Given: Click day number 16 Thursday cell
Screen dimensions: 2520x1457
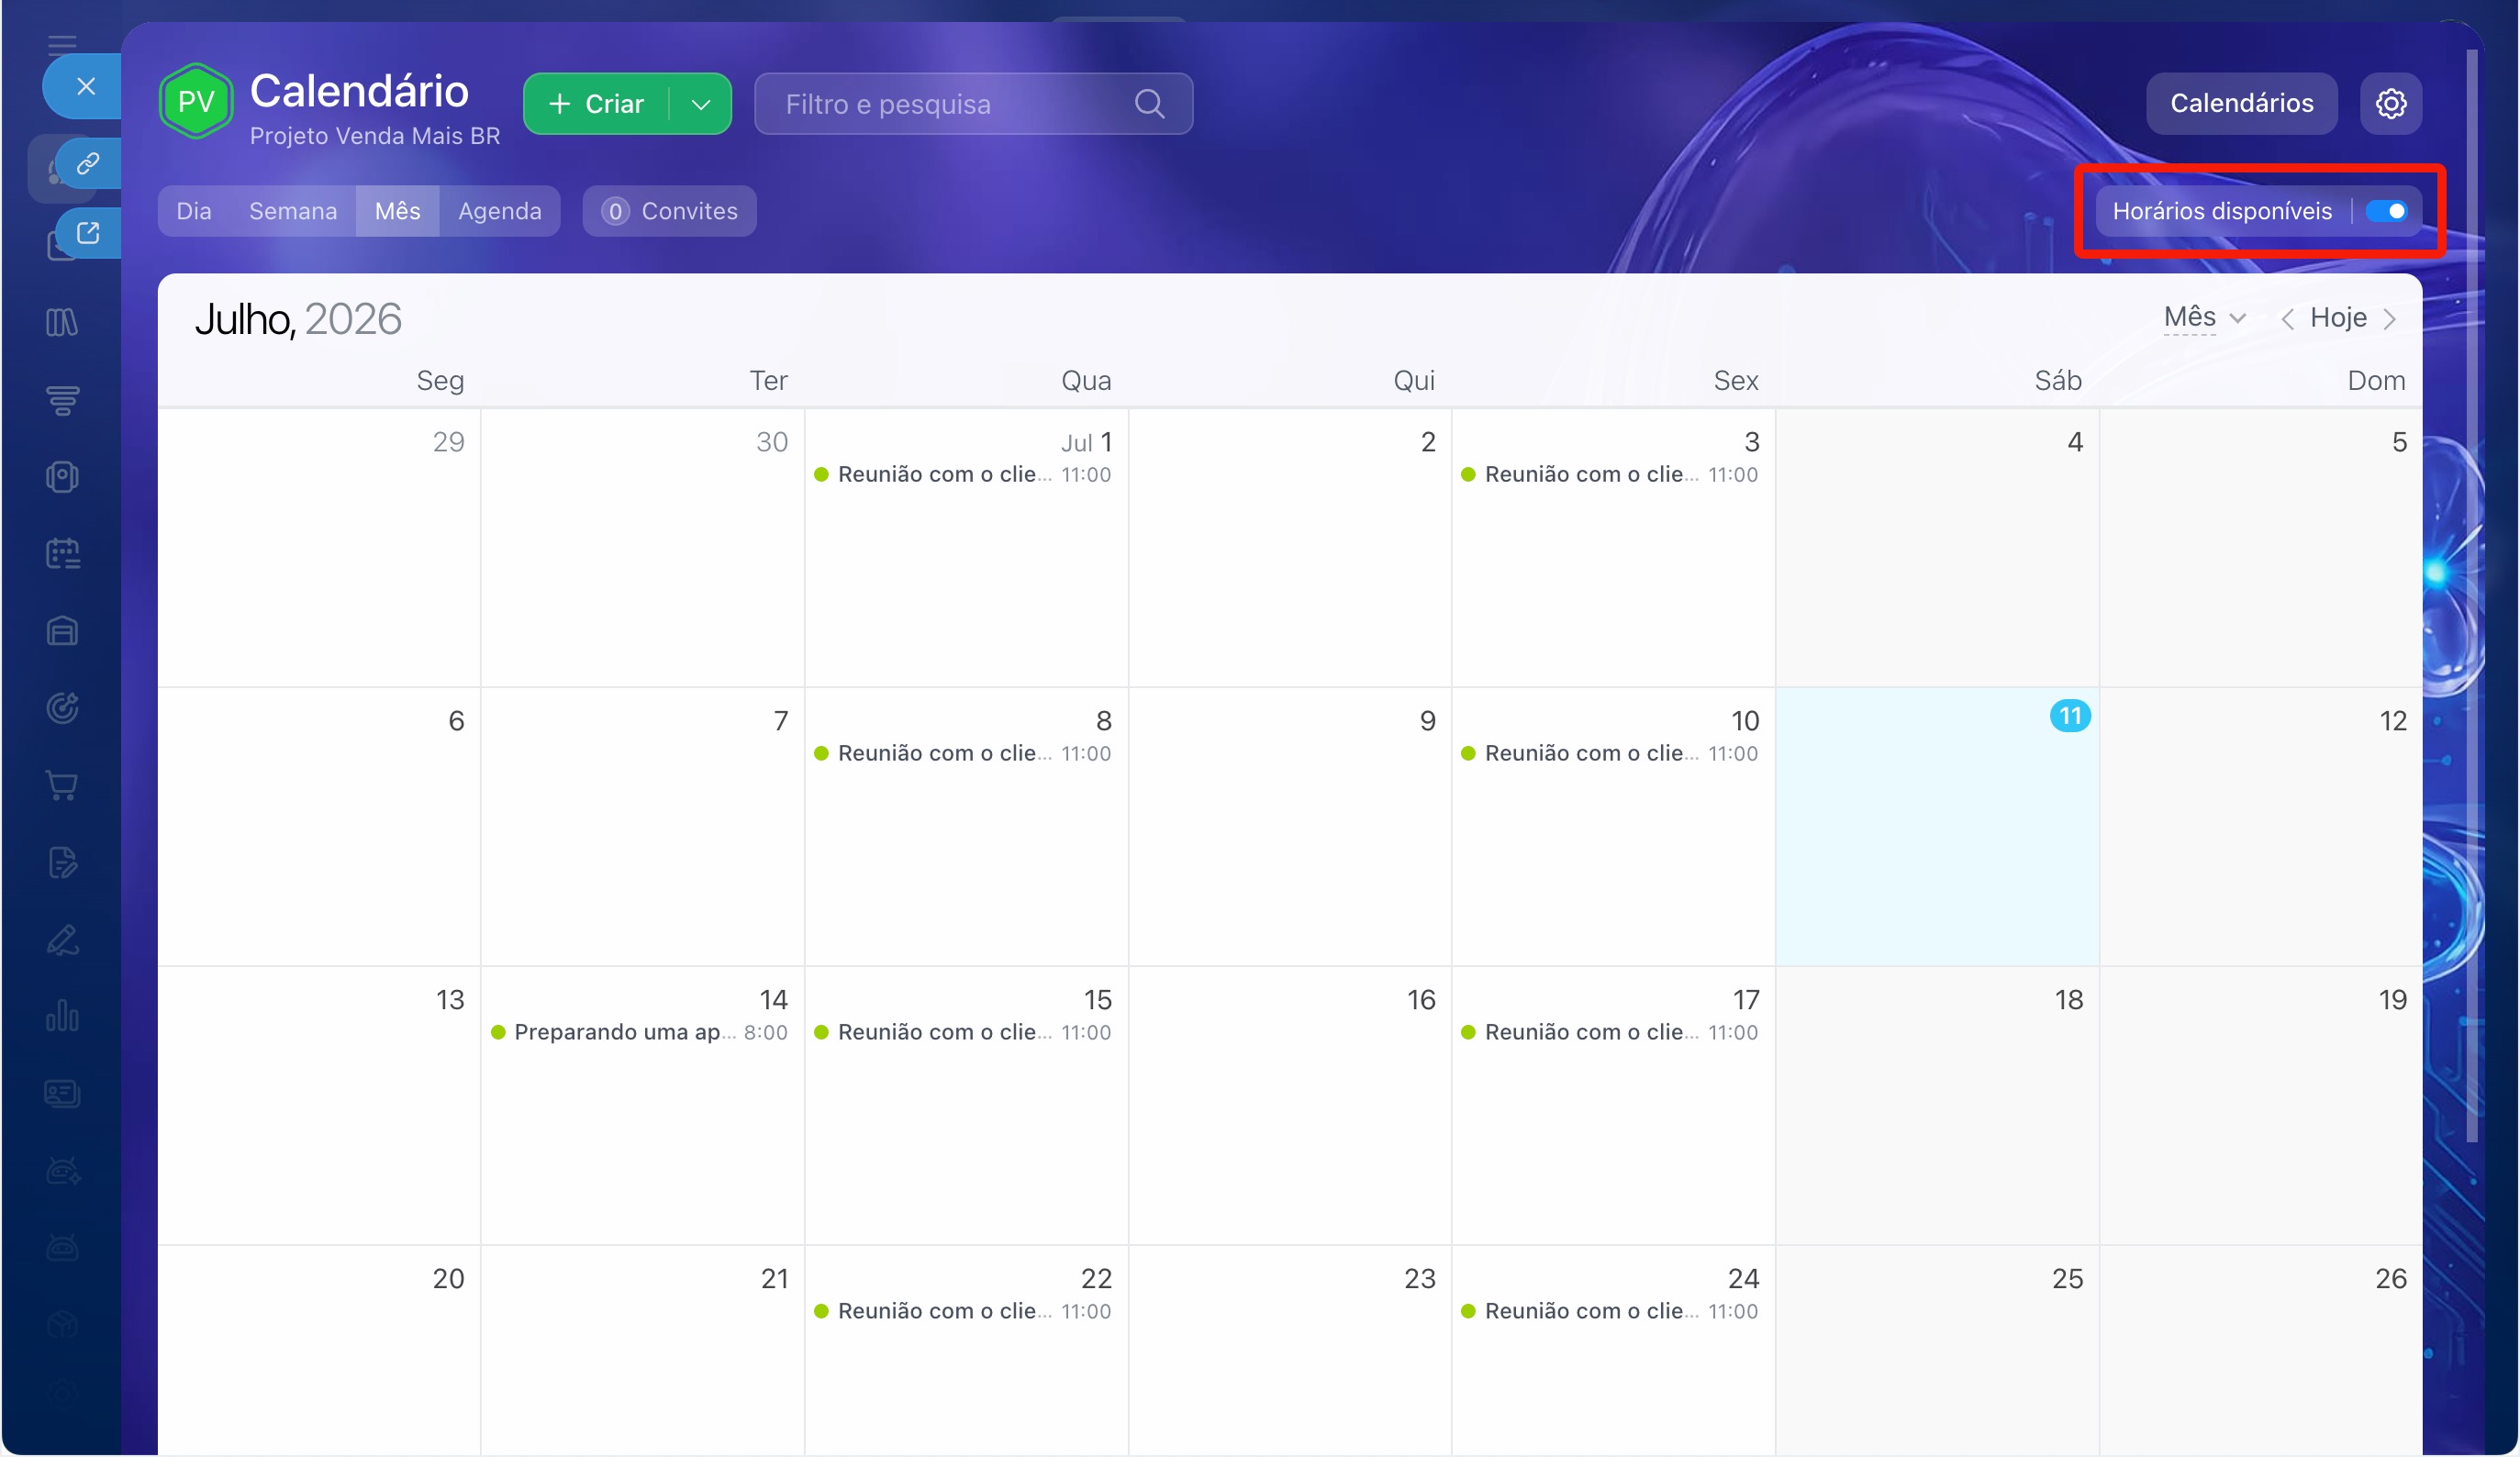Looking at the screenshot, I should [x=1421, y=1000].
